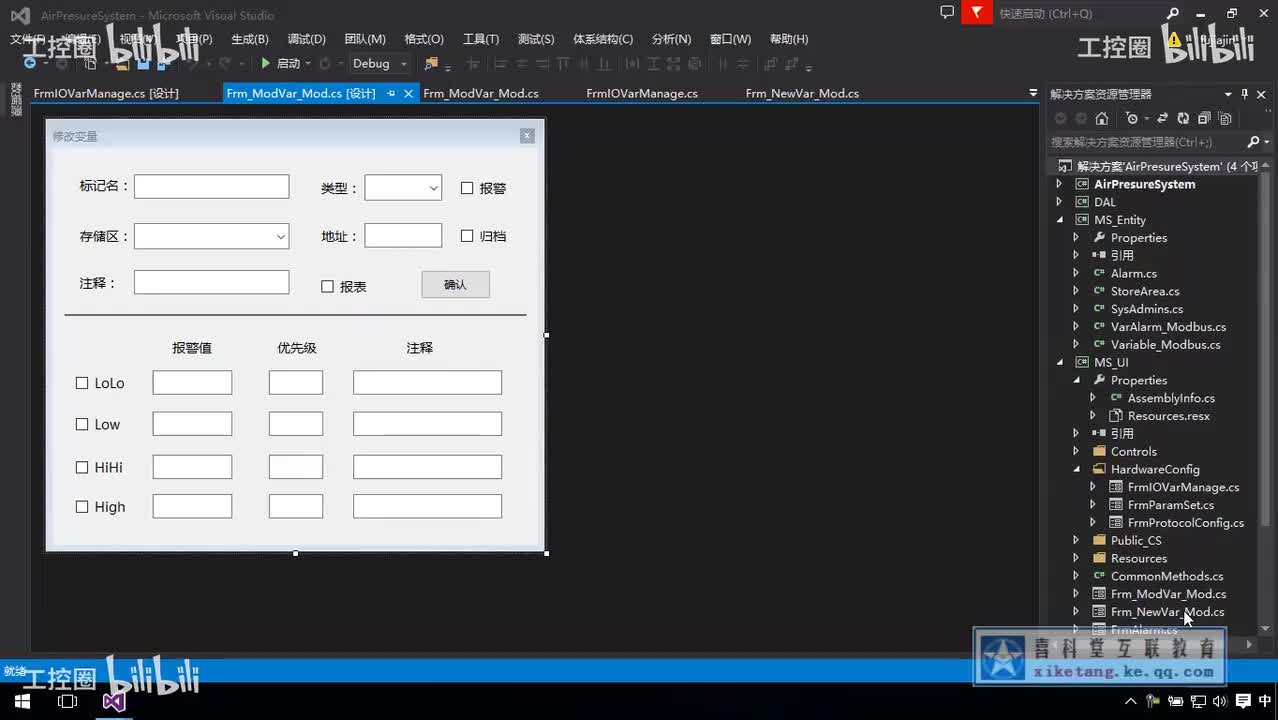Select Resources.resx in the tree
The height and width of the screenshot is (720, 1278).
1168,416
